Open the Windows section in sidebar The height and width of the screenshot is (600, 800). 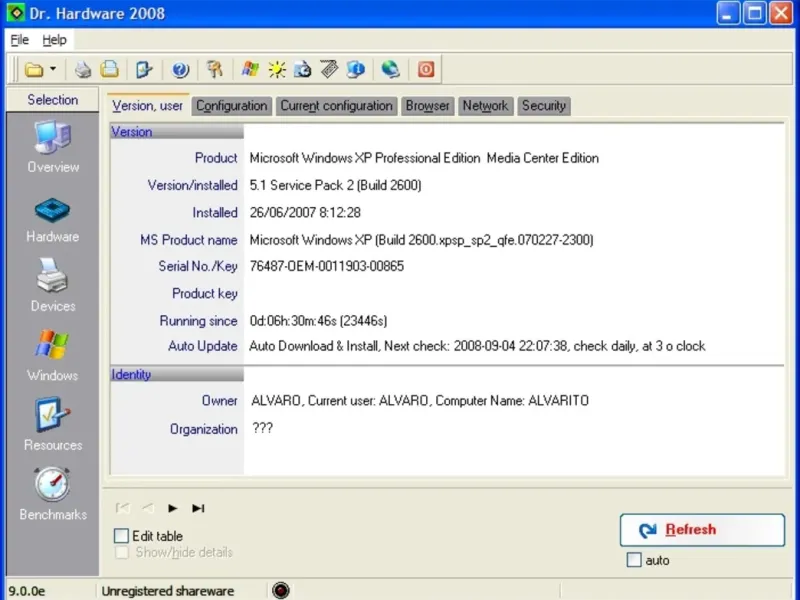tap(53, 356)
